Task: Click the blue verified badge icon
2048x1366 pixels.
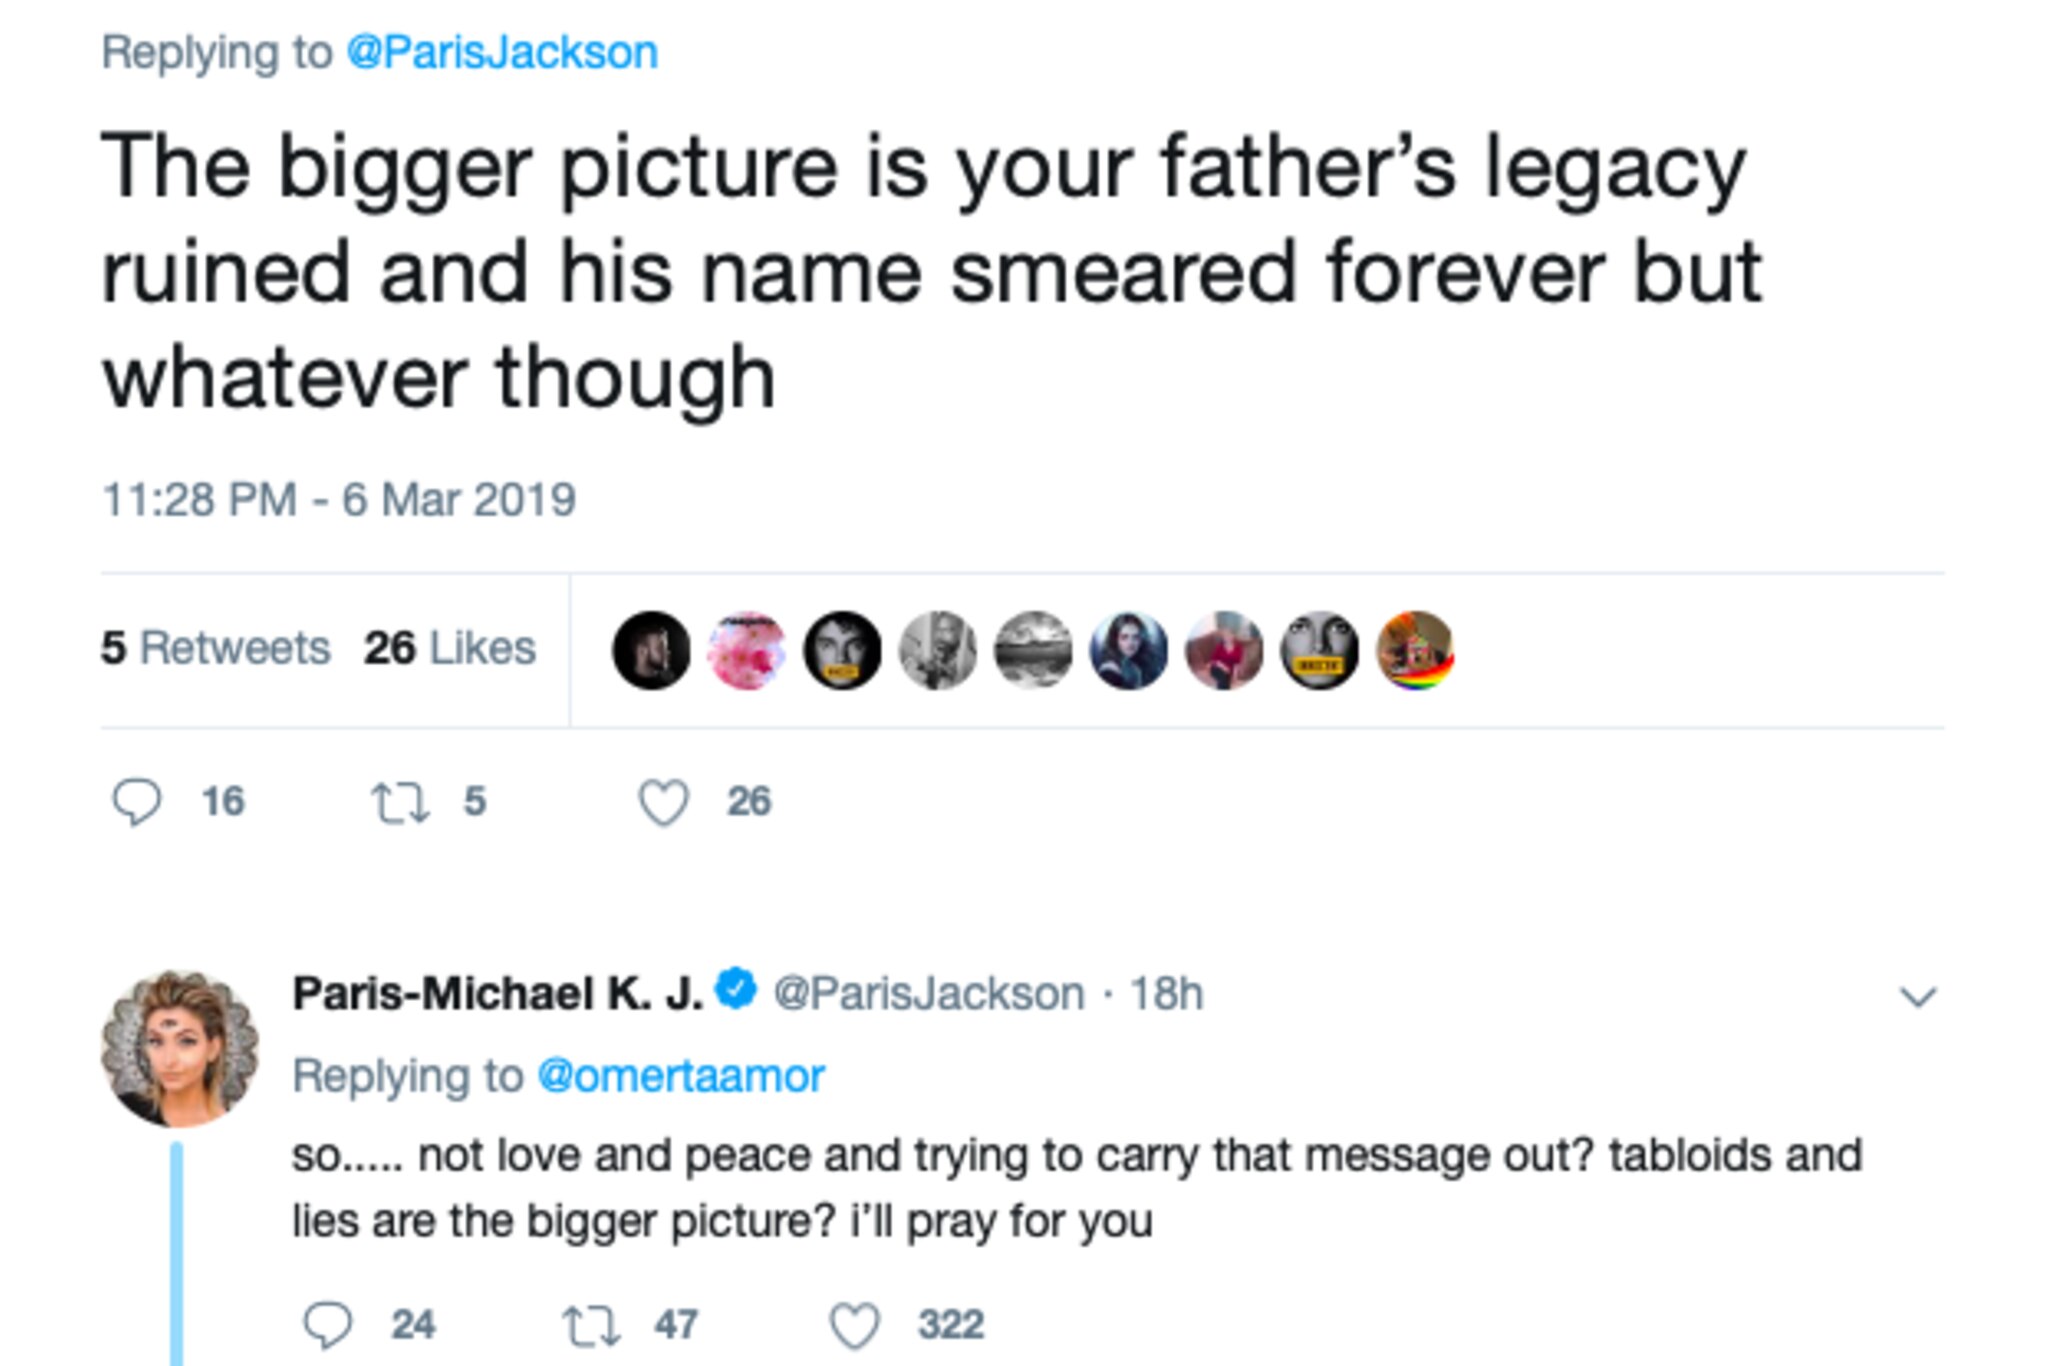Action: click(x=738, y=990)
